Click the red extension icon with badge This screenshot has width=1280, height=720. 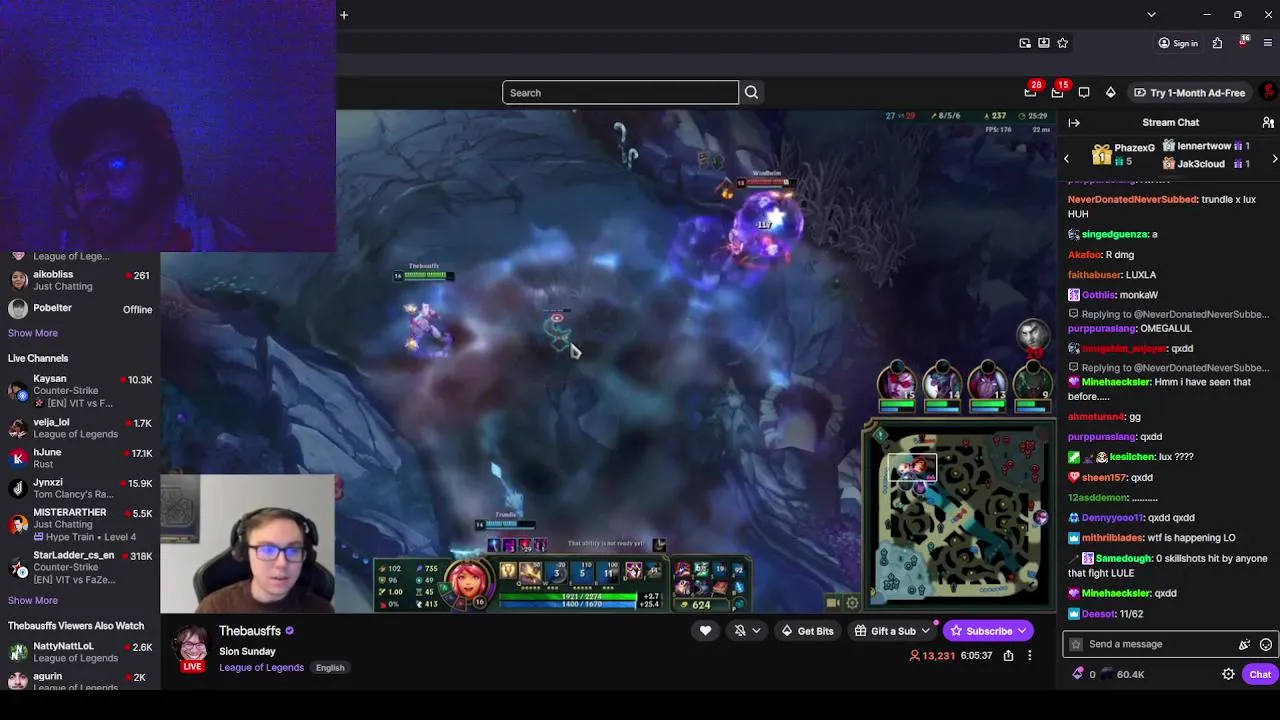point(1243,42)
